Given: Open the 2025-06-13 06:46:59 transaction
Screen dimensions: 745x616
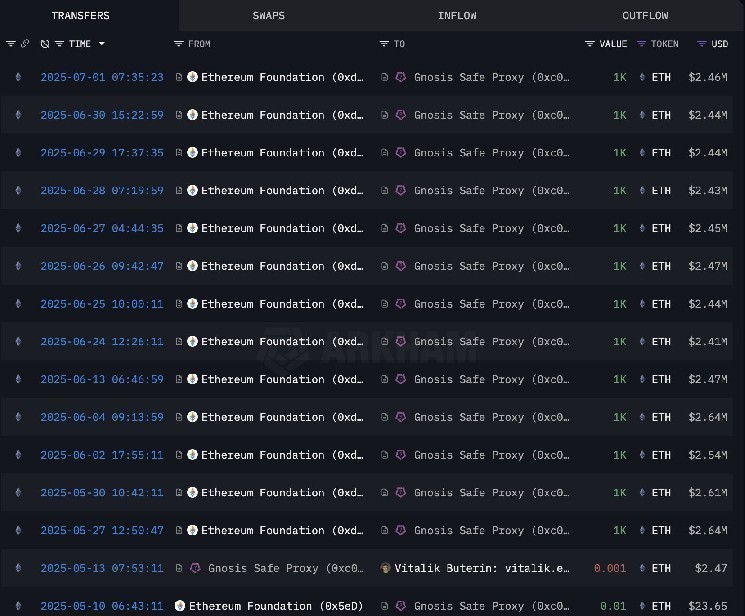Looking at the screenshot, I should coord(101,379).
